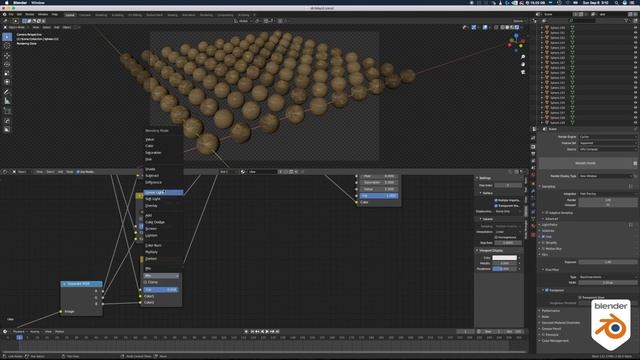Switch to rendered viewport shading
The image size is (640, 360).
click(x=517, y=27)
